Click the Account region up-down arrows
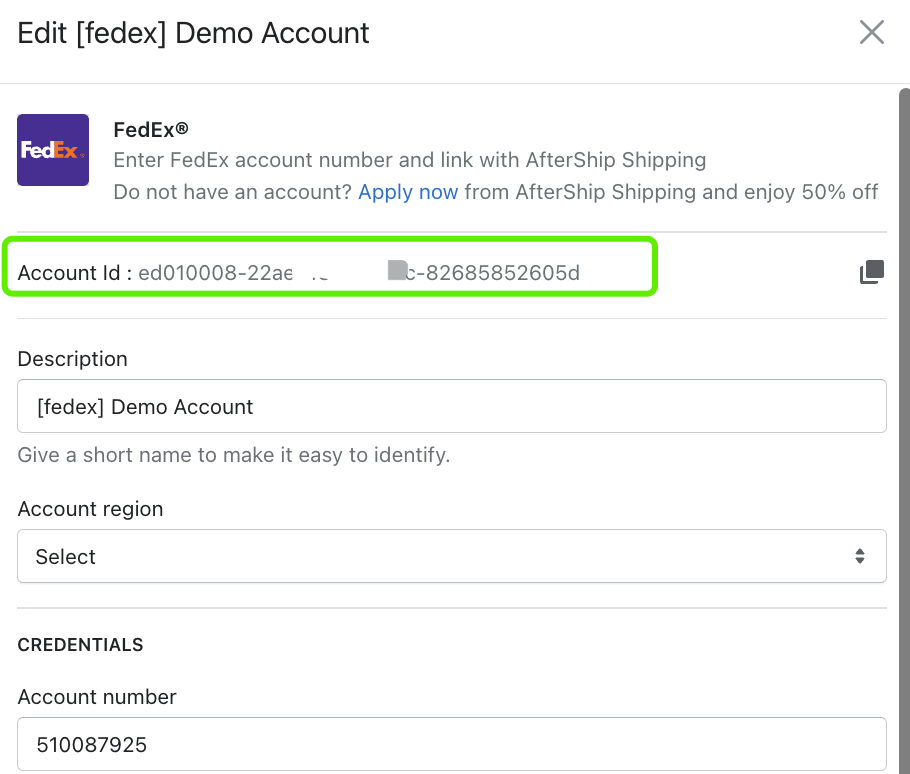The height and width of the screenshot is (774, 910). pyautogui.click(x=860, y=556)
